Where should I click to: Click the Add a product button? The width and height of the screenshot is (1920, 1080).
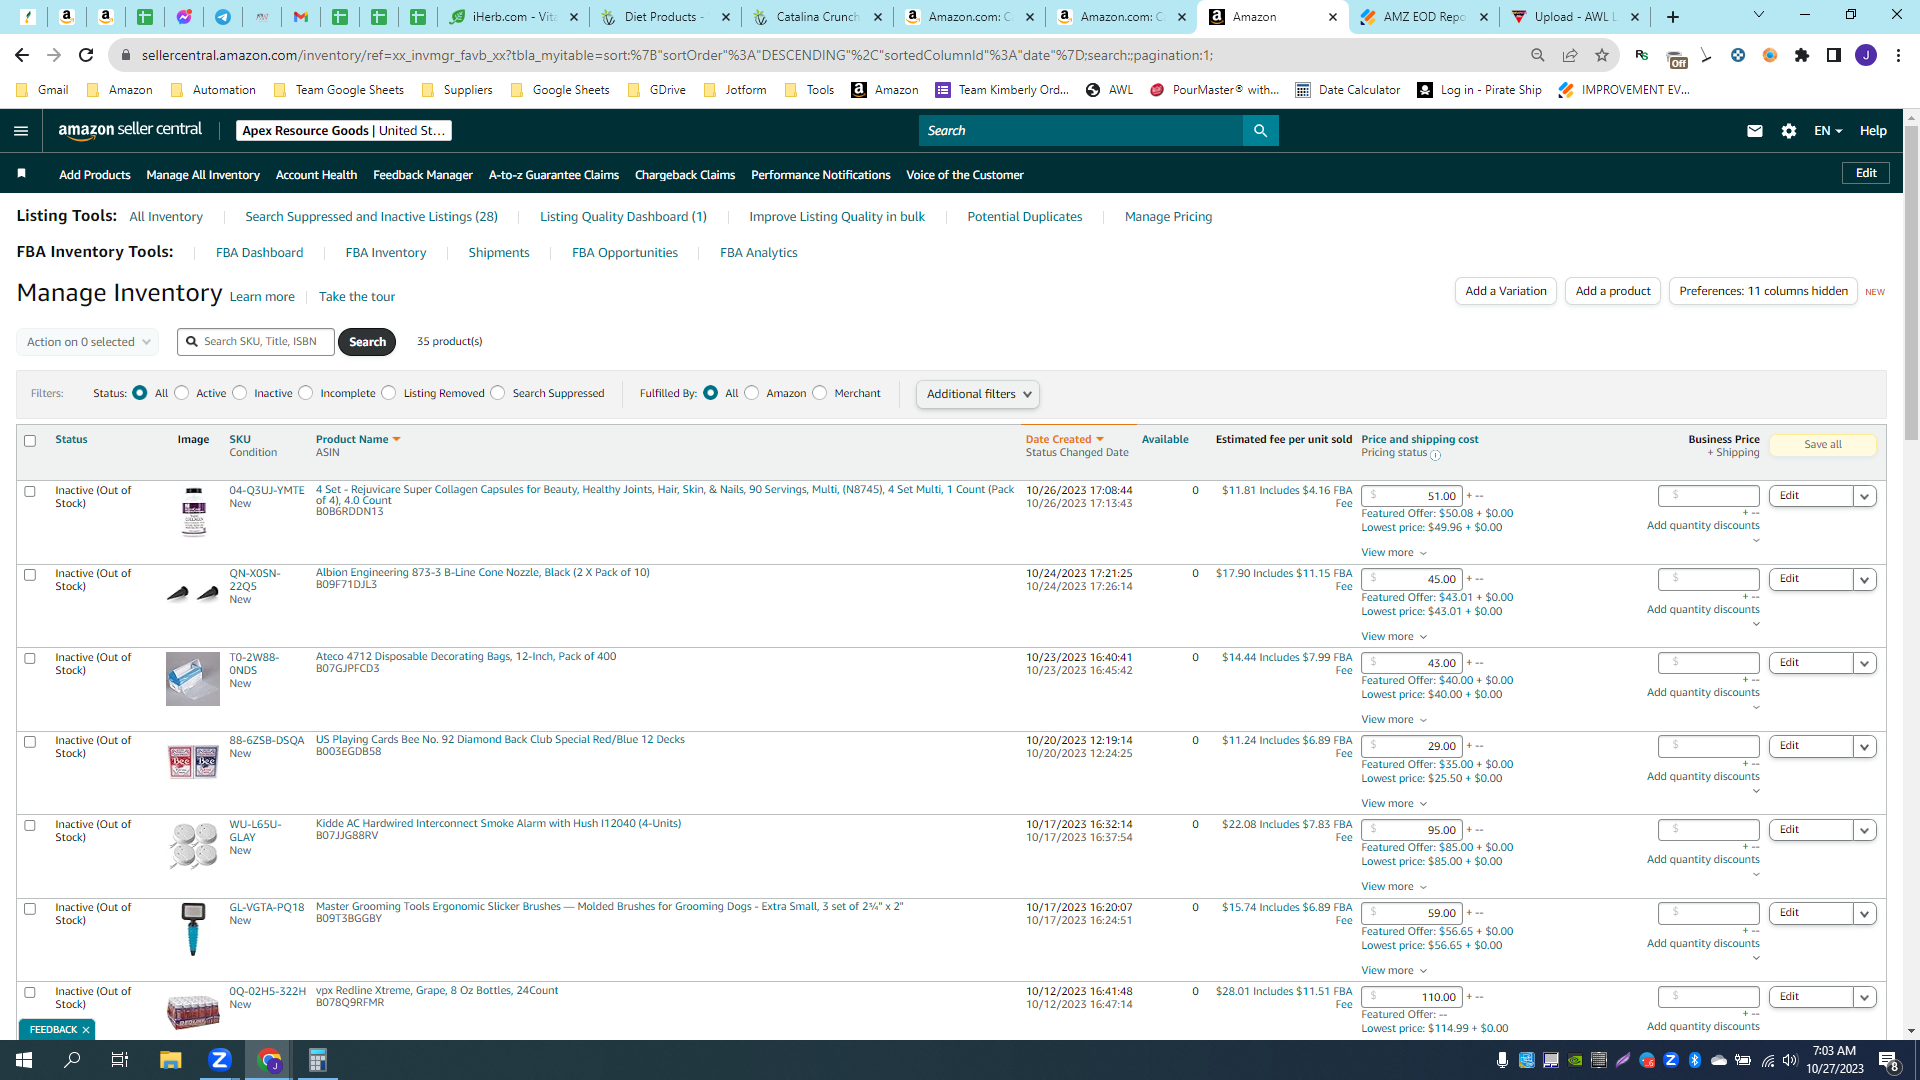[1613, 291]
